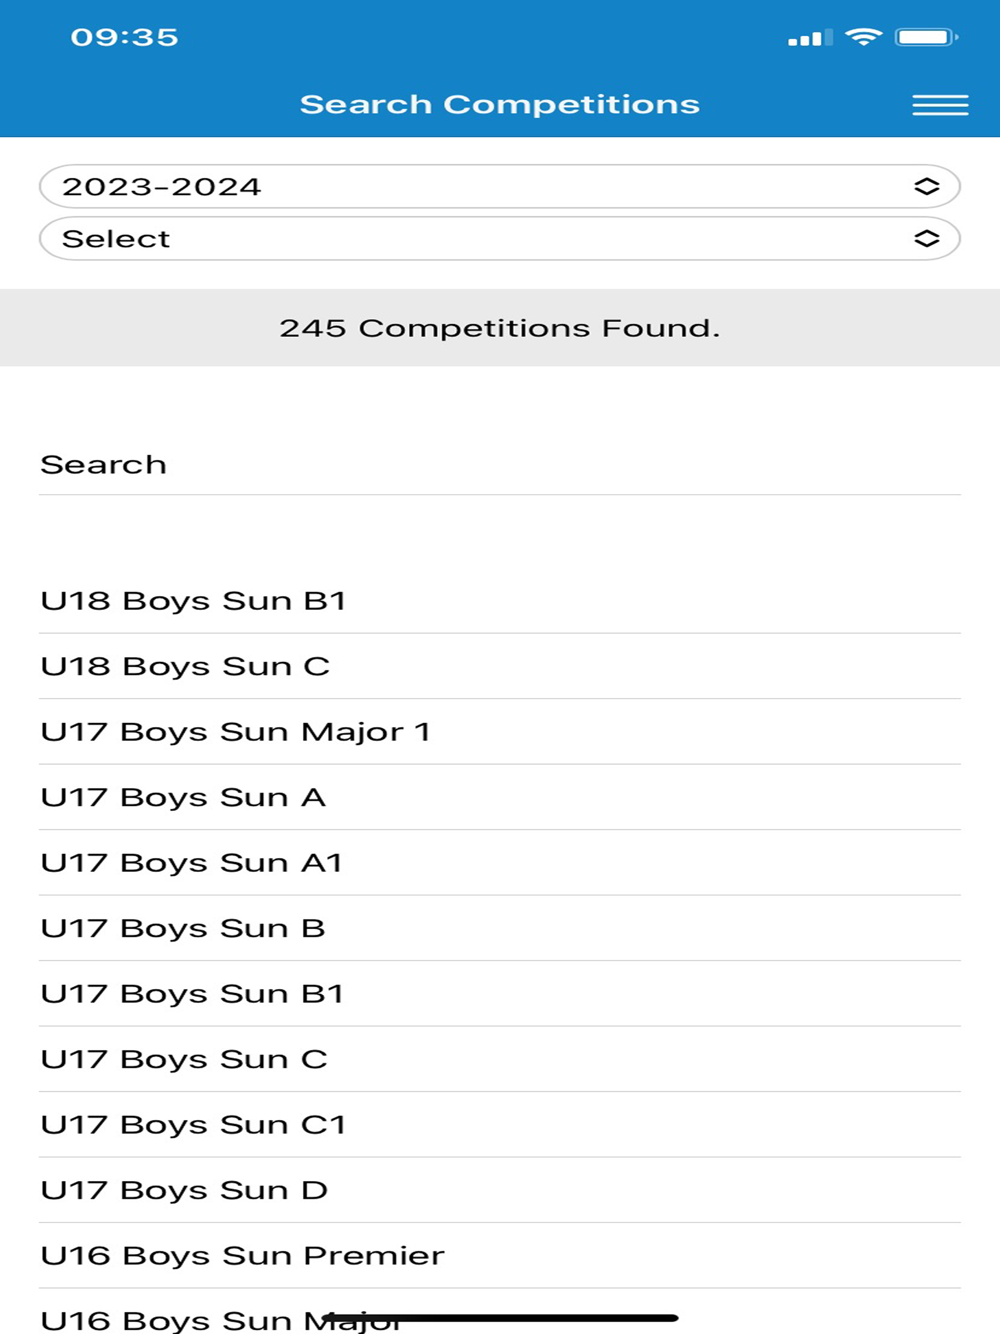Choose U17 Boys Sun A competition
This screenshot has width=1000, height=1334.
coord(183,798)
